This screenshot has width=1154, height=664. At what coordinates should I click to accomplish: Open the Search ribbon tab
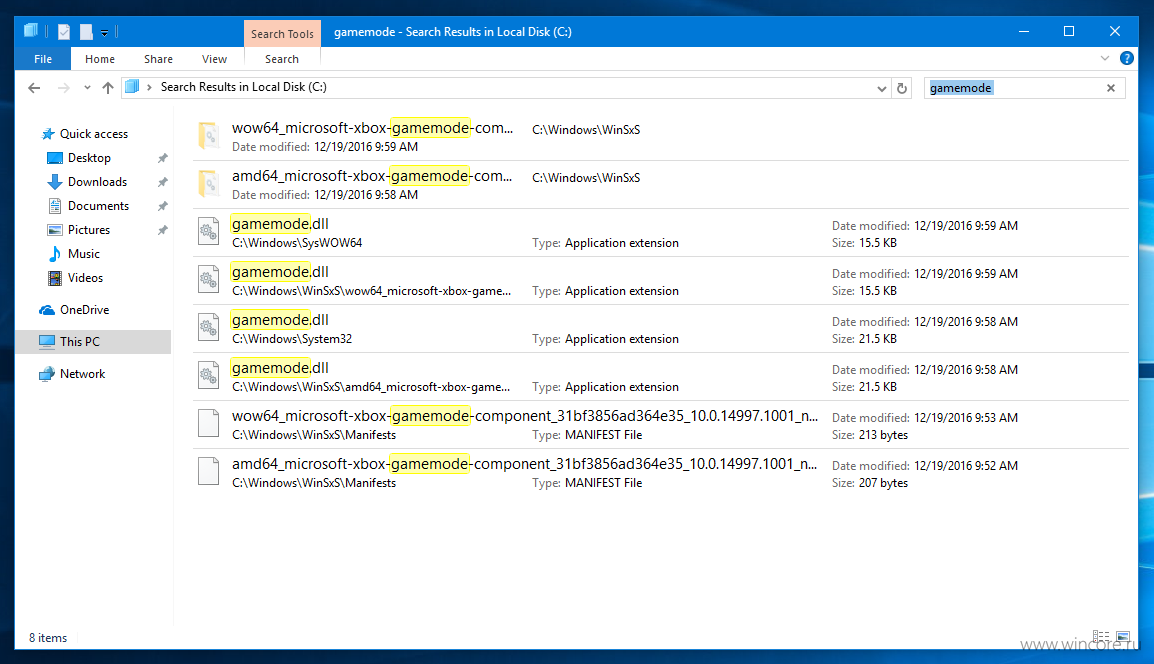pyautogui.click(x=282, y=59)
